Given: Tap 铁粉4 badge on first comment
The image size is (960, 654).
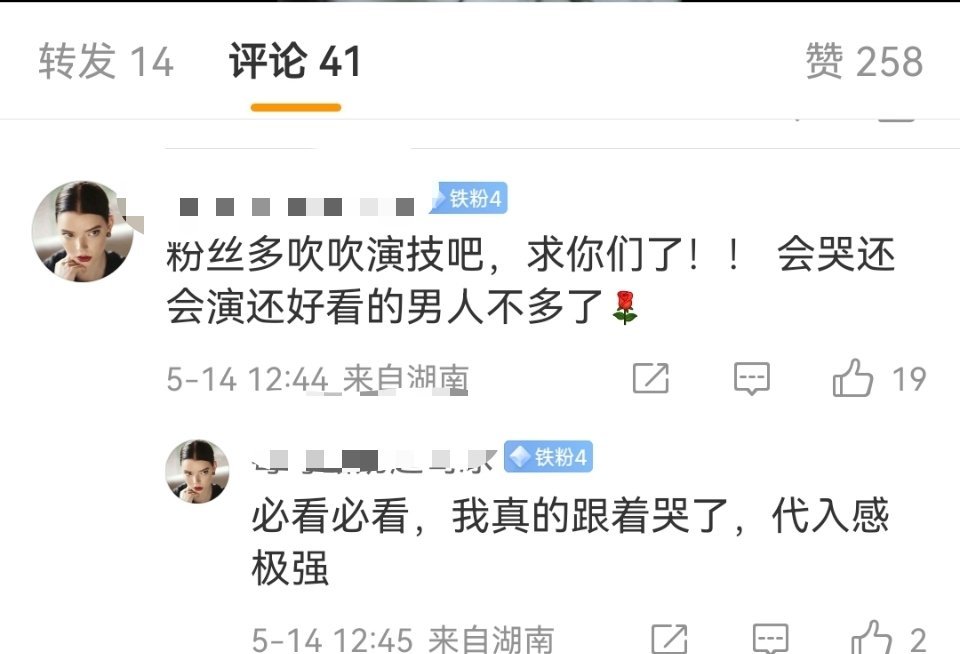Looking at the screenshot, I should coord(469,198).
